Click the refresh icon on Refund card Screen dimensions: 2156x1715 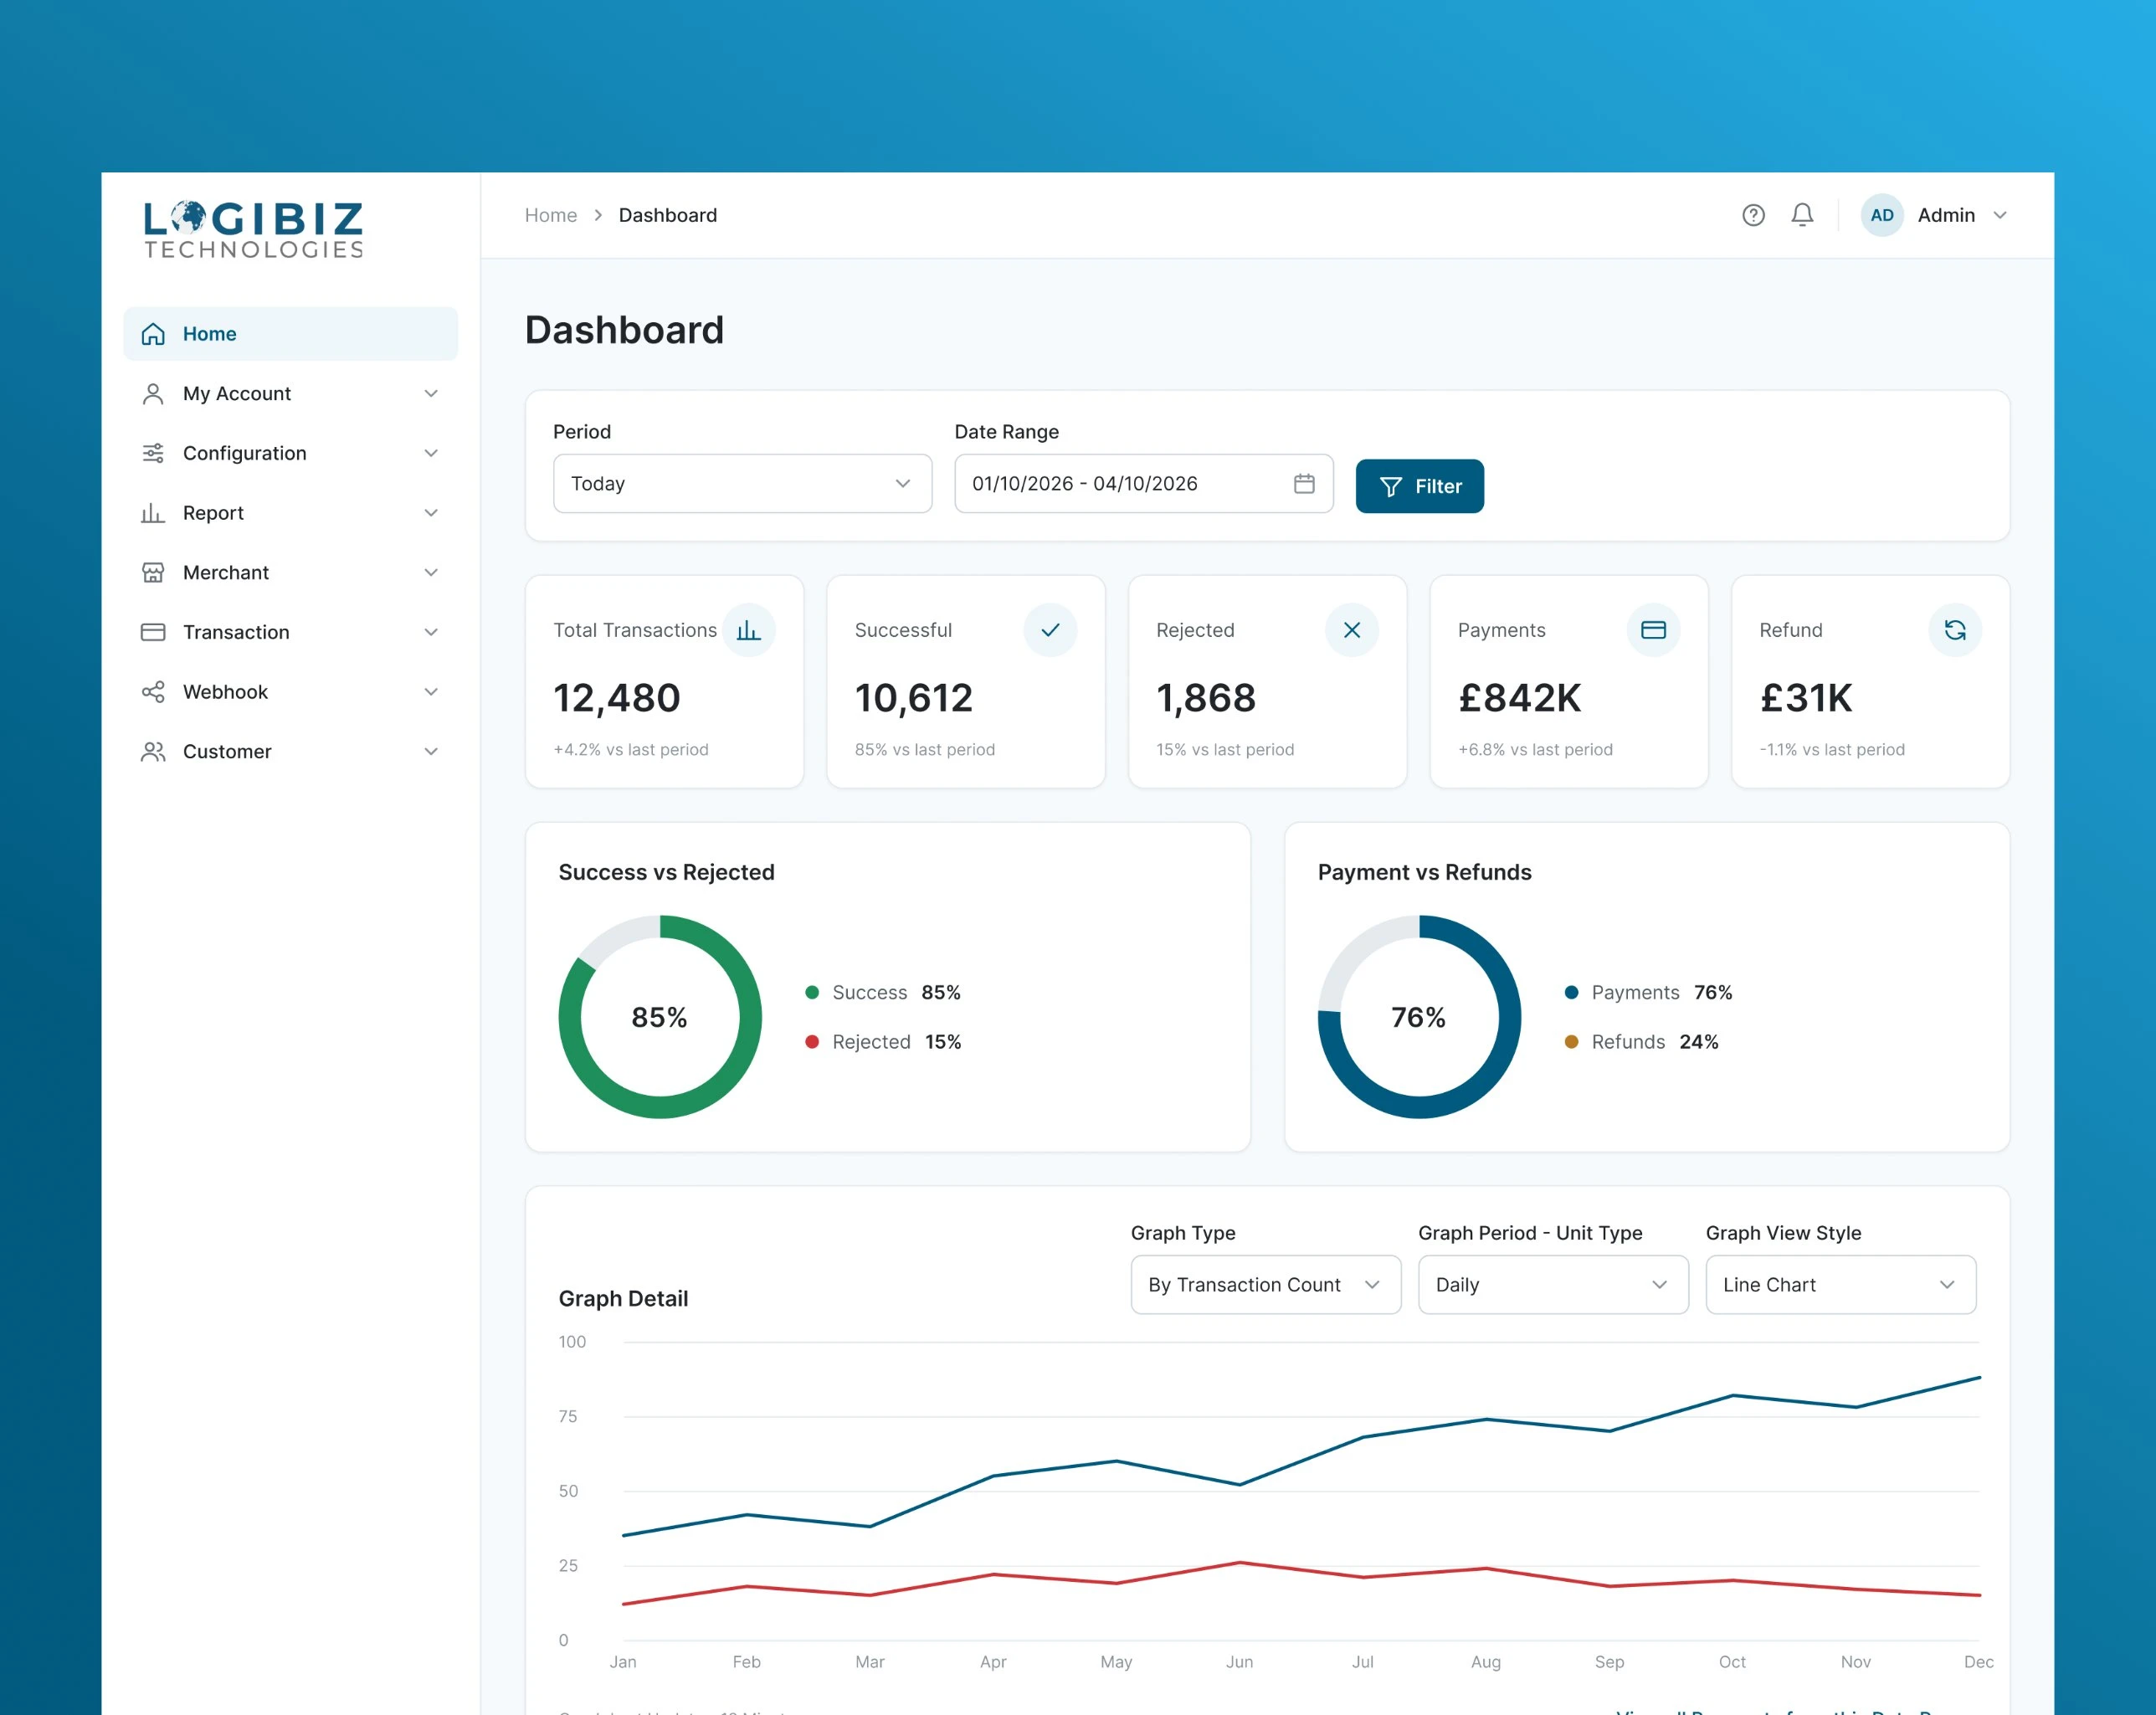tap(1955, 630)
